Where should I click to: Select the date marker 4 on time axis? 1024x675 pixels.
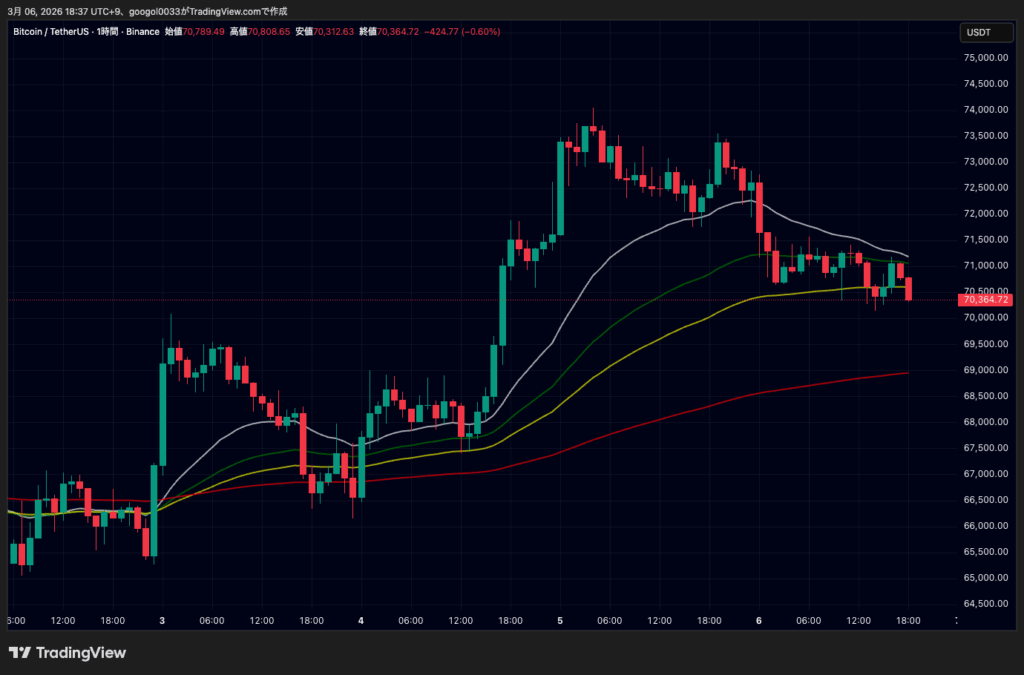[x=361, y=620]
